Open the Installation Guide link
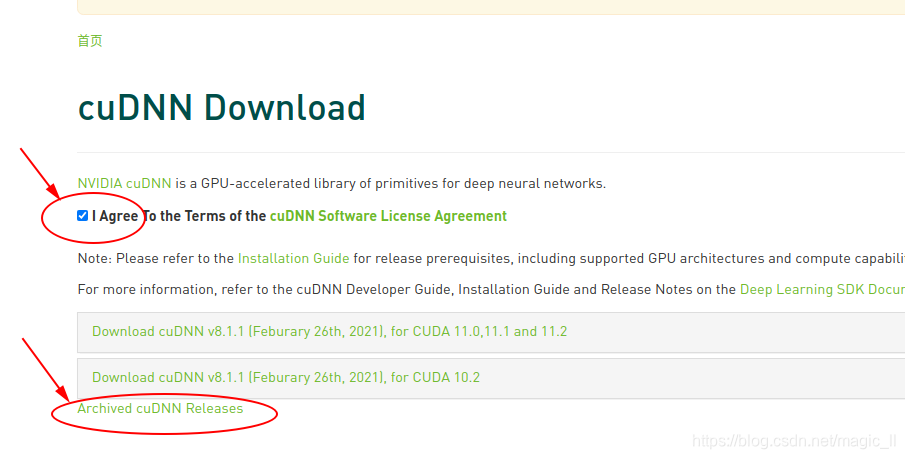This screenshot has width=905, height=459. tap(293, 258)
